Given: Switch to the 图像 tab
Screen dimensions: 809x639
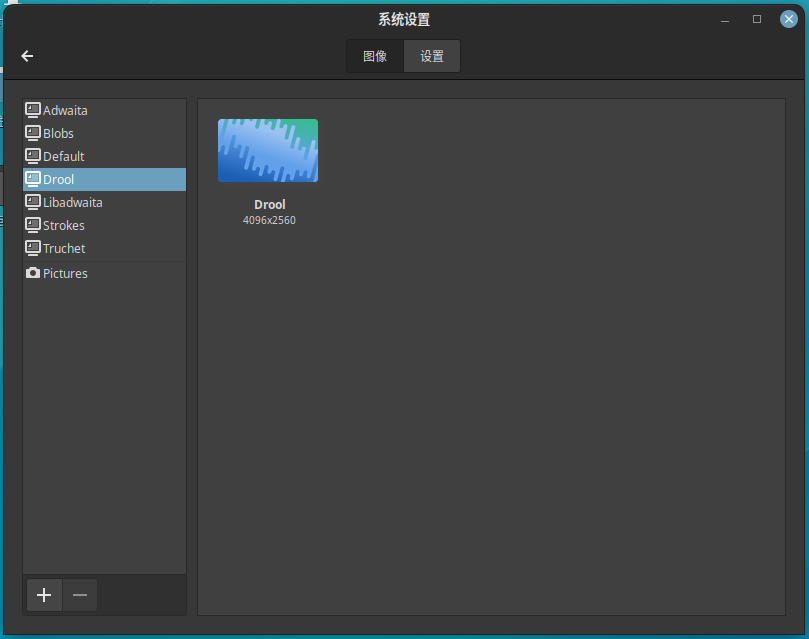Looking at the screenshot, I should coord(375,56).
